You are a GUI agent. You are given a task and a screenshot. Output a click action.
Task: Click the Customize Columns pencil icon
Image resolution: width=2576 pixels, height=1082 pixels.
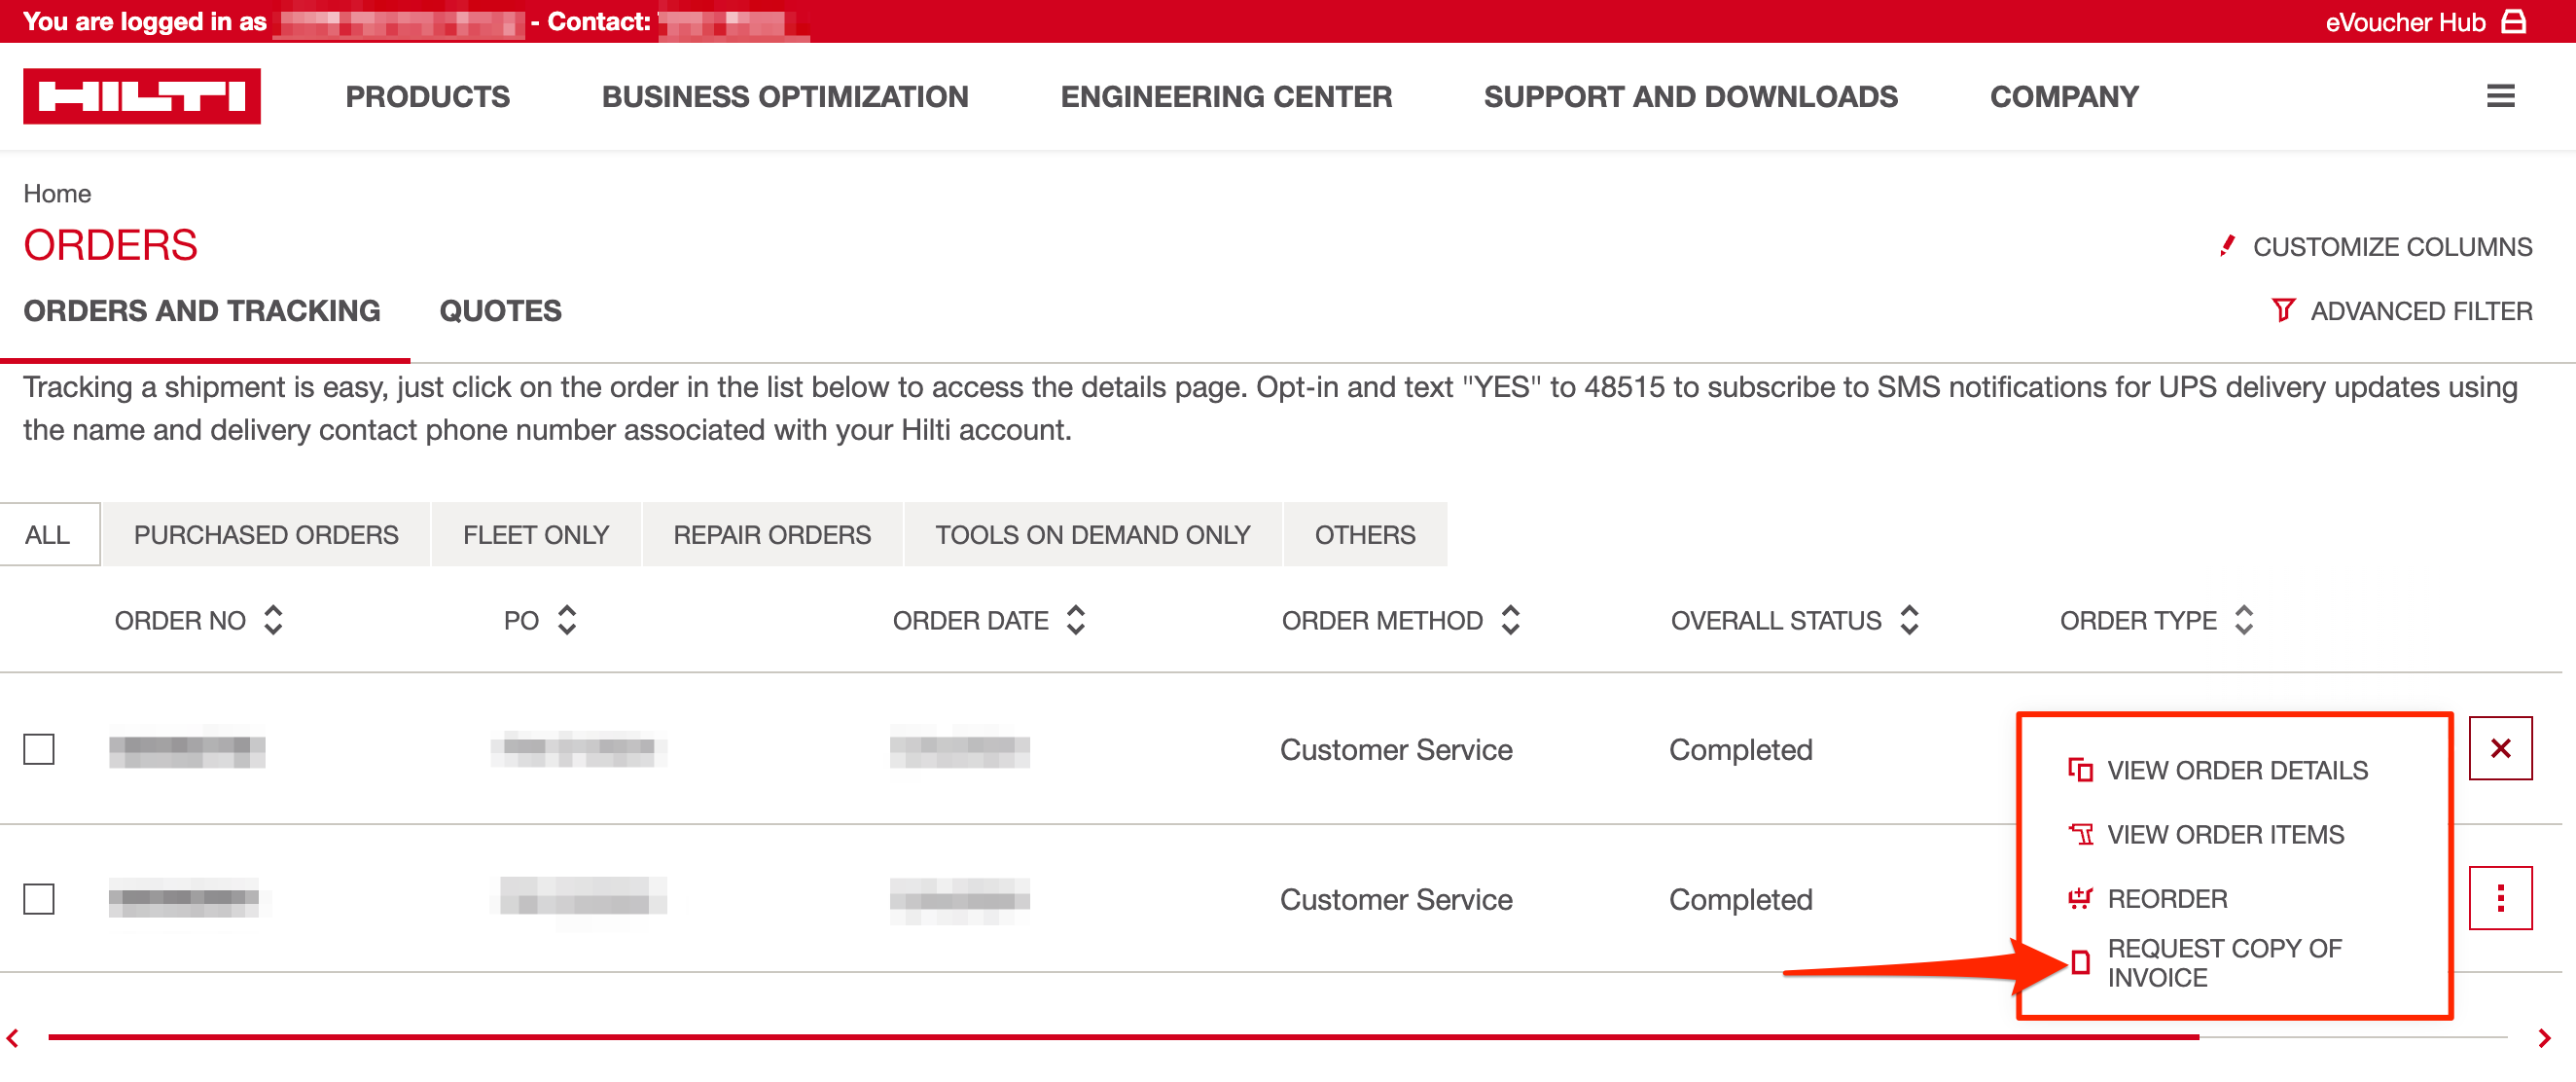(x=2226, y=246)
